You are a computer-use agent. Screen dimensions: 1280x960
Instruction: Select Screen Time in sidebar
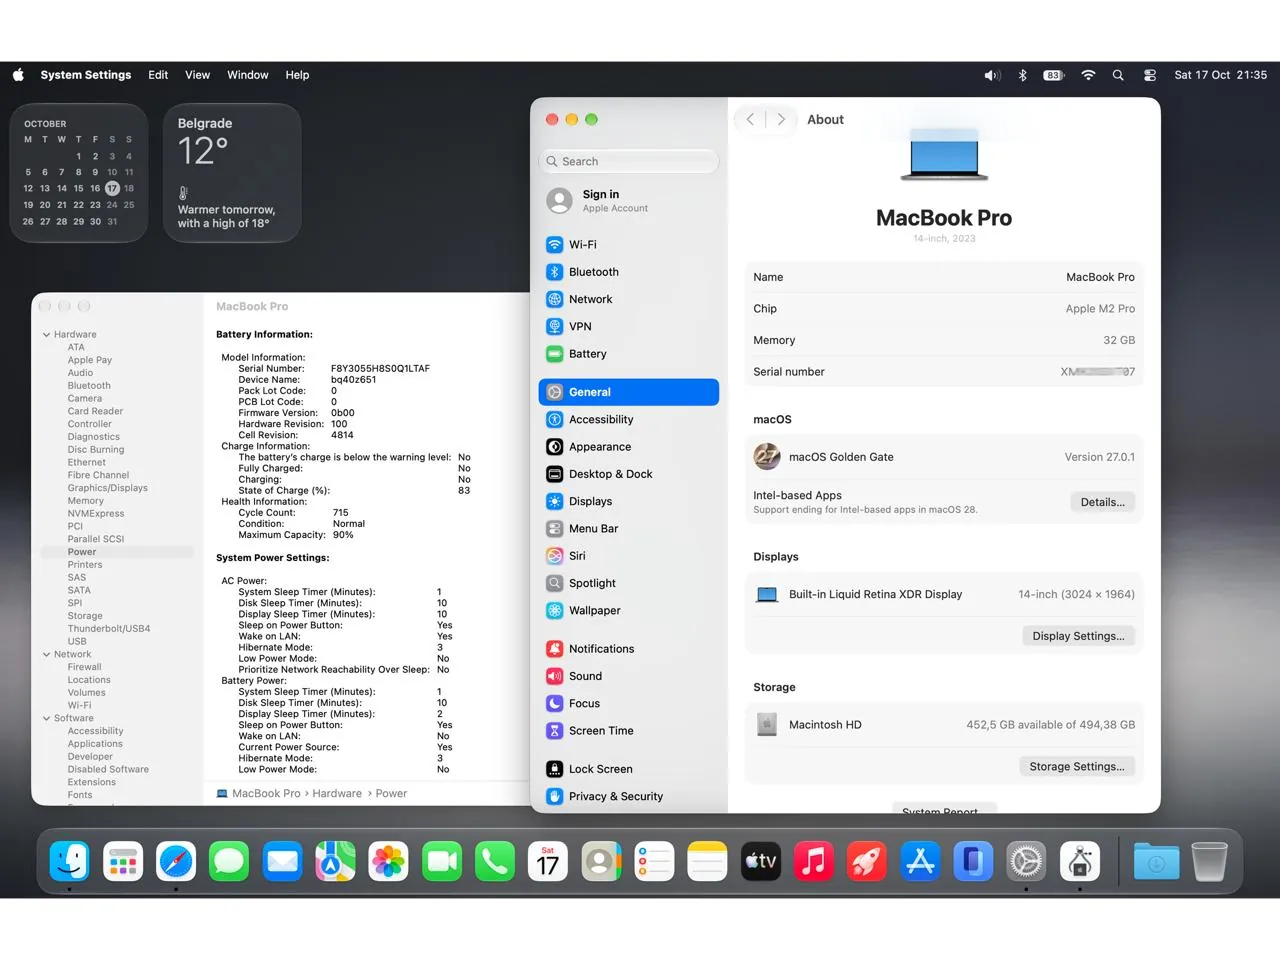(x=628, y=731)
